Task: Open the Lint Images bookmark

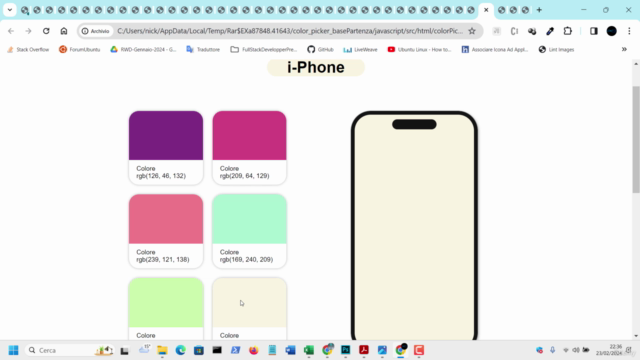Action: coord(556,49)
